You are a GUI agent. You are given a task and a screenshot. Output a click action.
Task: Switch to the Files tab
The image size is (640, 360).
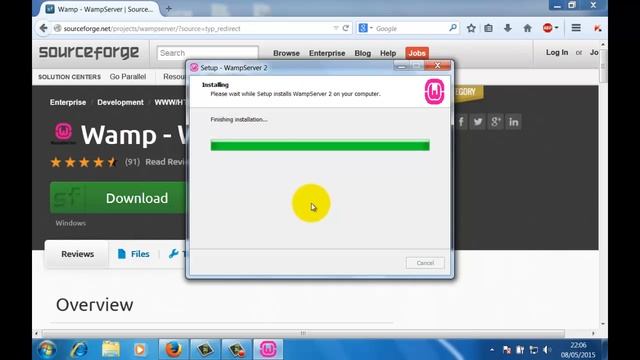(x=133, y=254)
